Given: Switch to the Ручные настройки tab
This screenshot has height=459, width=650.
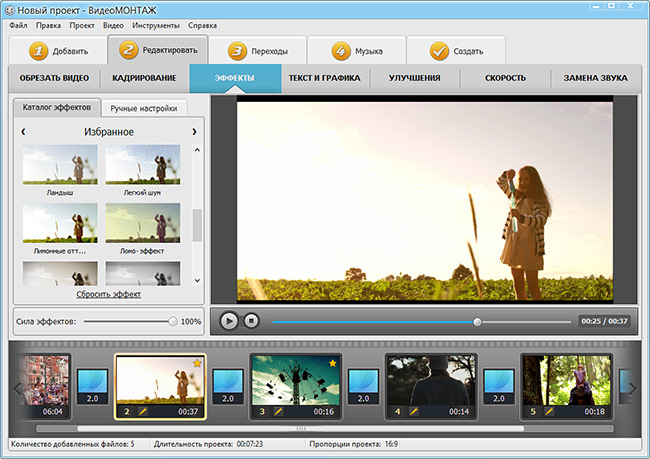Looking at the screenshot, I should (x=144, y=107).
